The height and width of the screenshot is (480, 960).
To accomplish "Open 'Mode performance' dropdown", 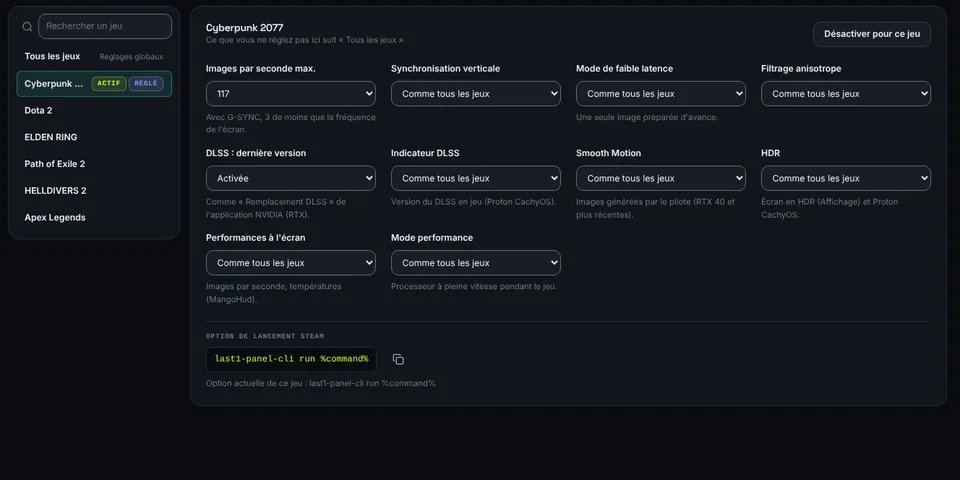I will click(476, 263).
